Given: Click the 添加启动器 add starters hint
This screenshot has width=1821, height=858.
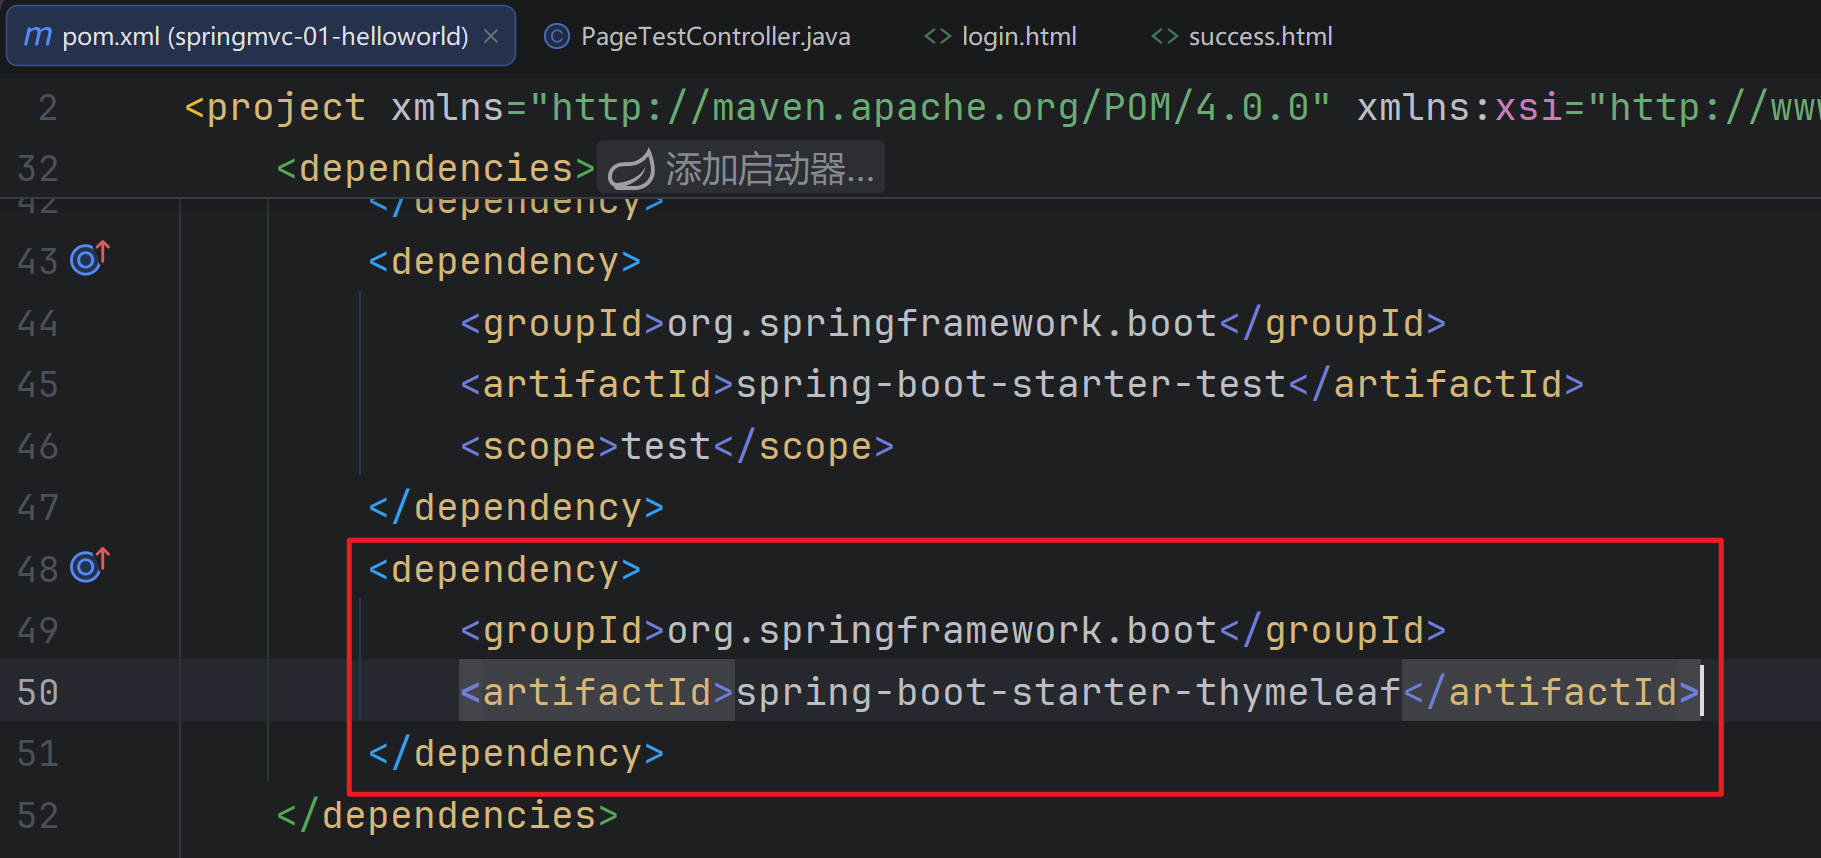Looking at the screenshot, I should point(741,168).
